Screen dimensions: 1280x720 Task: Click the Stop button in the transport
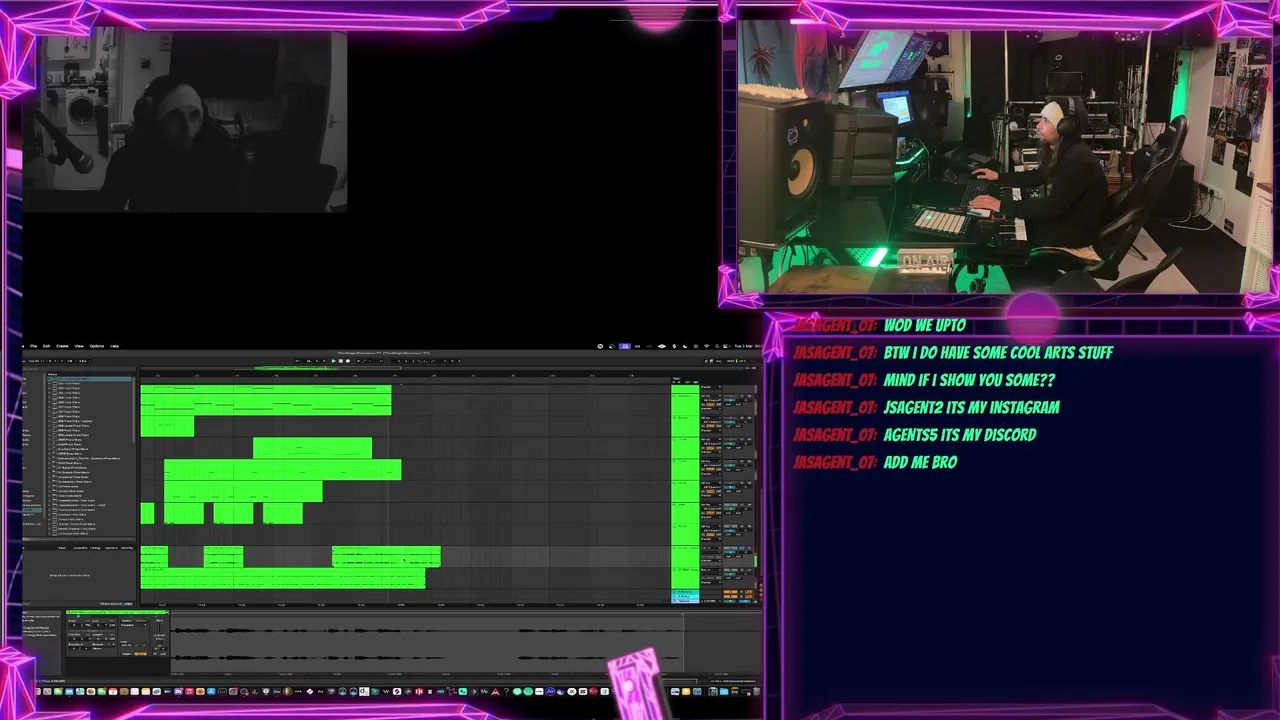(341, 361)
